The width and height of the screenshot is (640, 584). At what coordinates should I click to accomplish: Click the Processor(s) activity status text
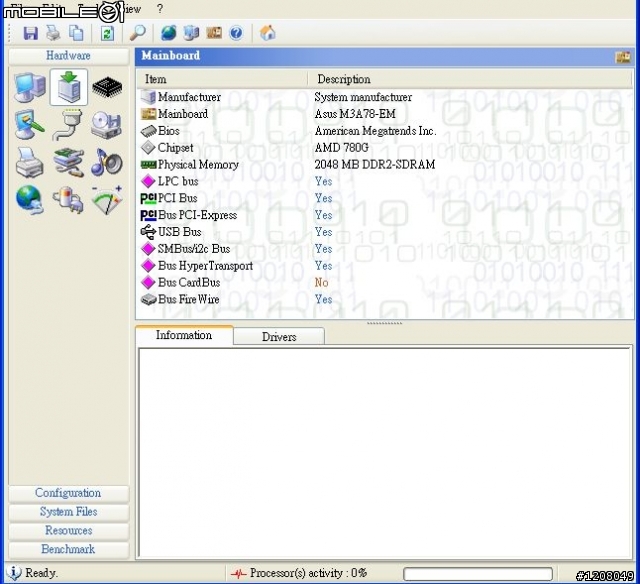[309, 573]
